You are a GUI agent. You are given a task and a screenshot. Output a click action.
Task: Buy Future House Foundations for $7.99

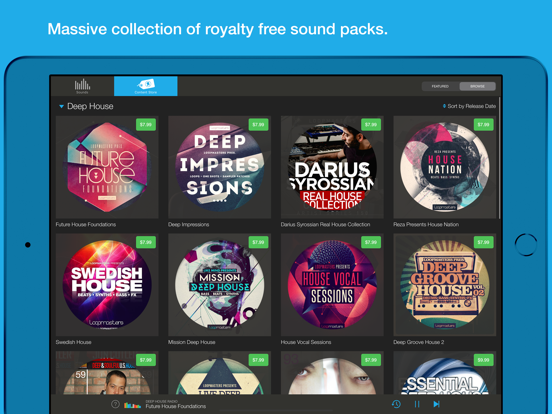(146, 125)
